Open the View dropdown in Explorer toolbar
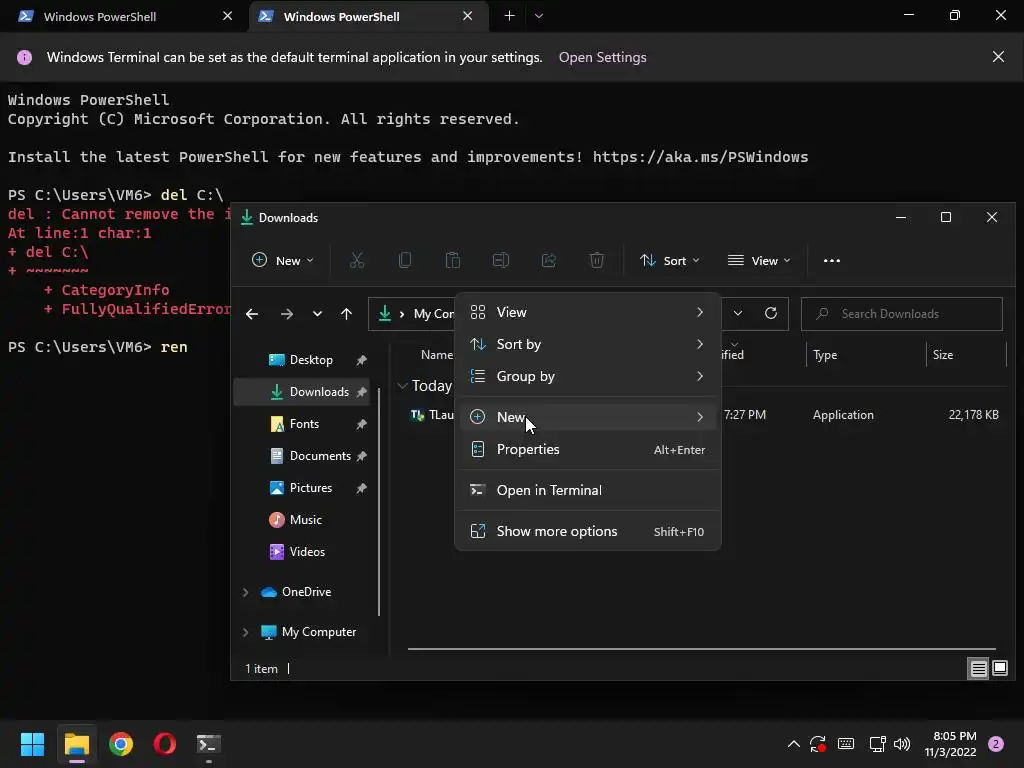The height and width of the screenshot is (768, 1024). tap(759, 261)
